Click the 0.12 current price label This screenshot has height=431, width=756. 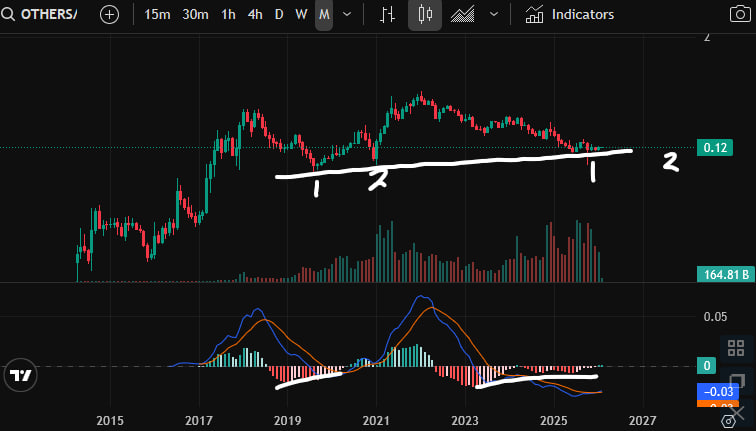[715, 148]
